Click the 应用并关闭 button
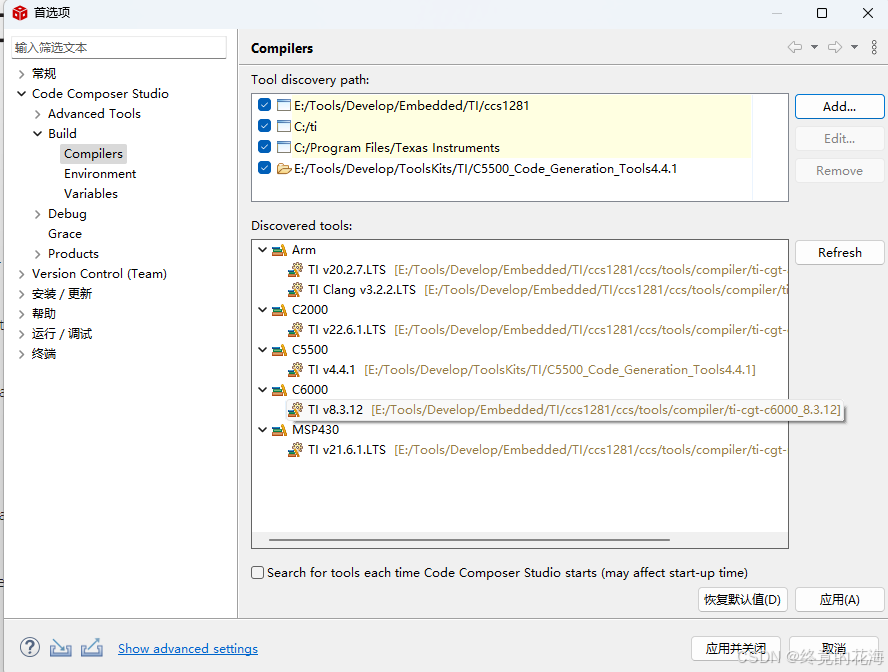 pos(736,649)
